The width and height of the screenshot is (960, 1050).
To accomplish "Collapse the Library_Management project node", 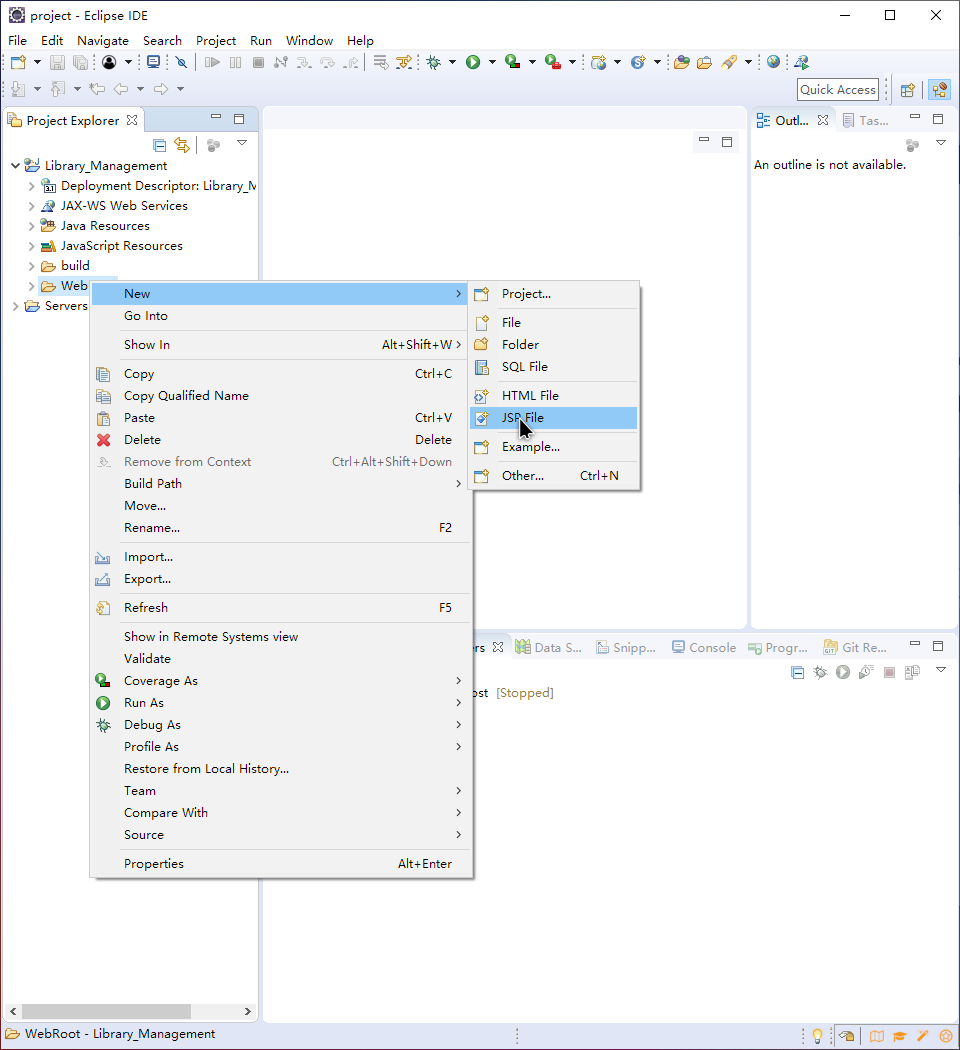I will (15, 165).
